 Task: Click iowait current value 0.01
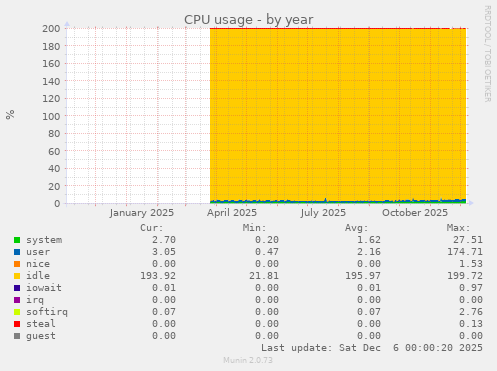pos(164,288)
